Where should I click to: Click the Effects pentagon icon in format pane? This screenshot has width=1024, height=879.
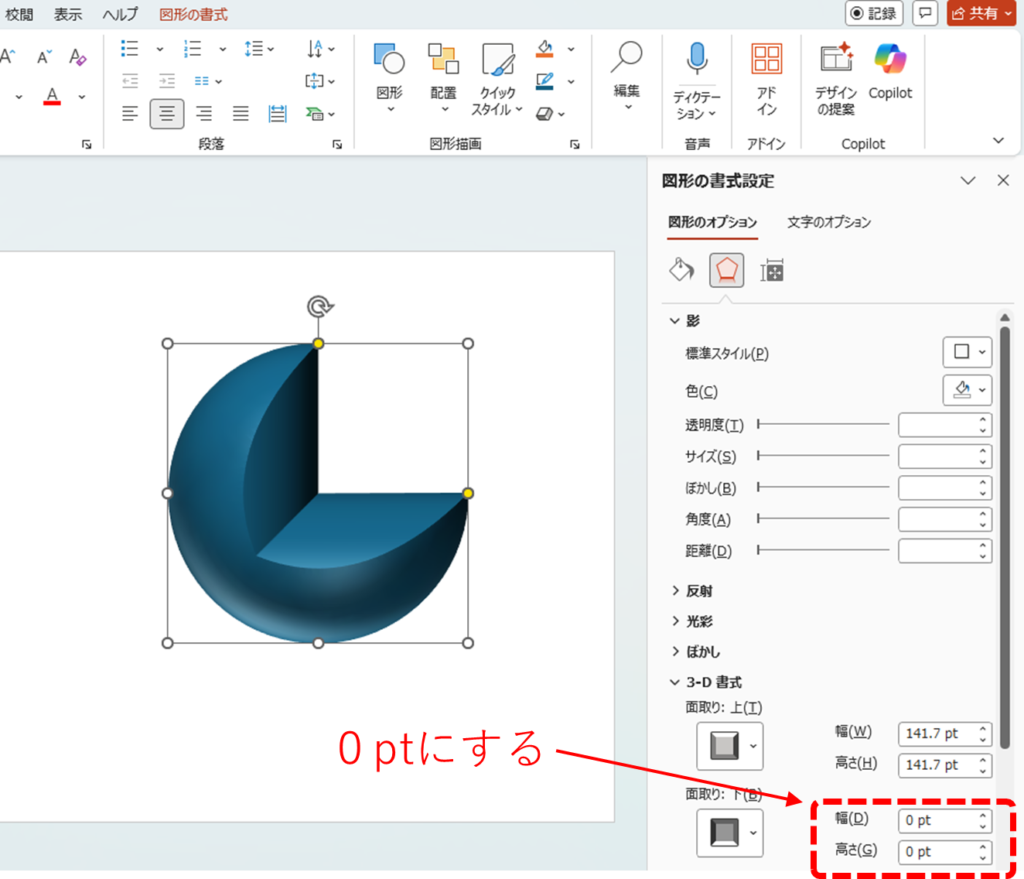[x=727, y=270]
